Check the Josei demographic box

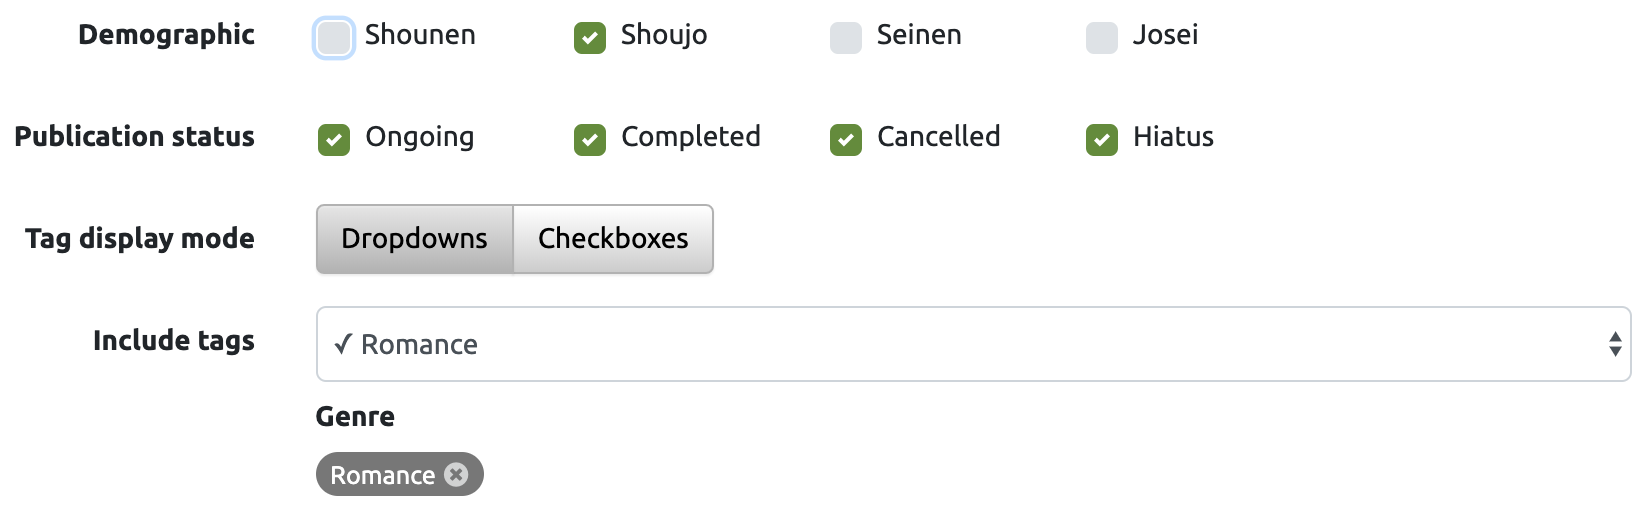click(x=1102, y=38)
